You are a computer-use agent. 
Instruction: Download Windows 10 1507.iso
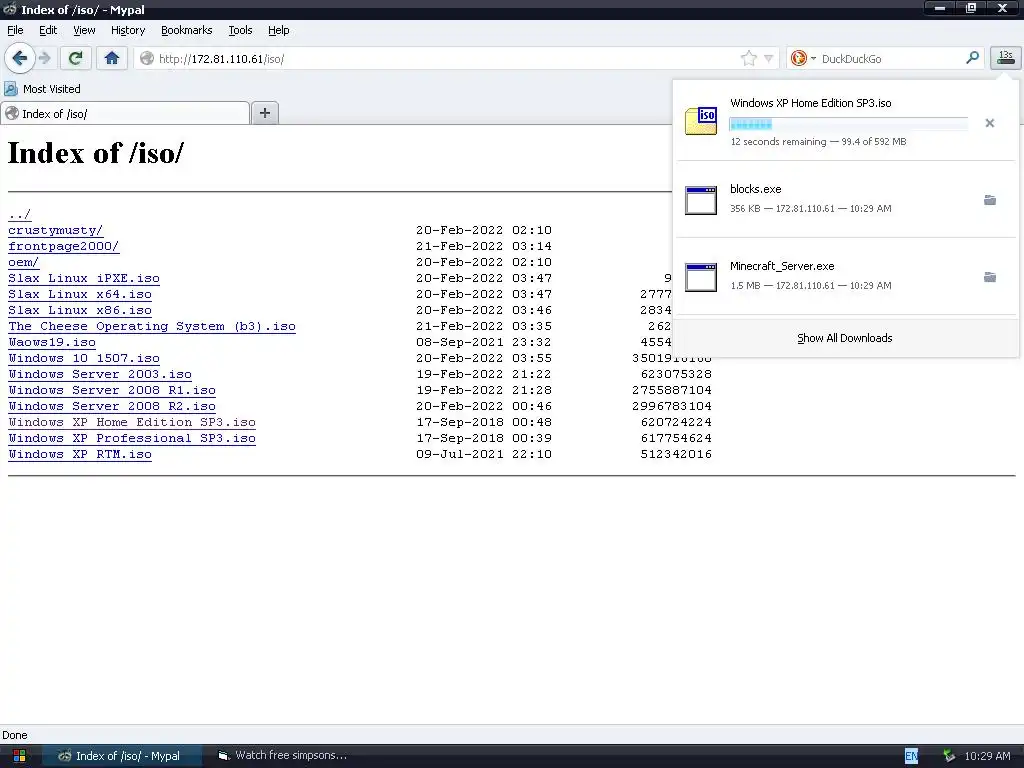click(84, 358)
